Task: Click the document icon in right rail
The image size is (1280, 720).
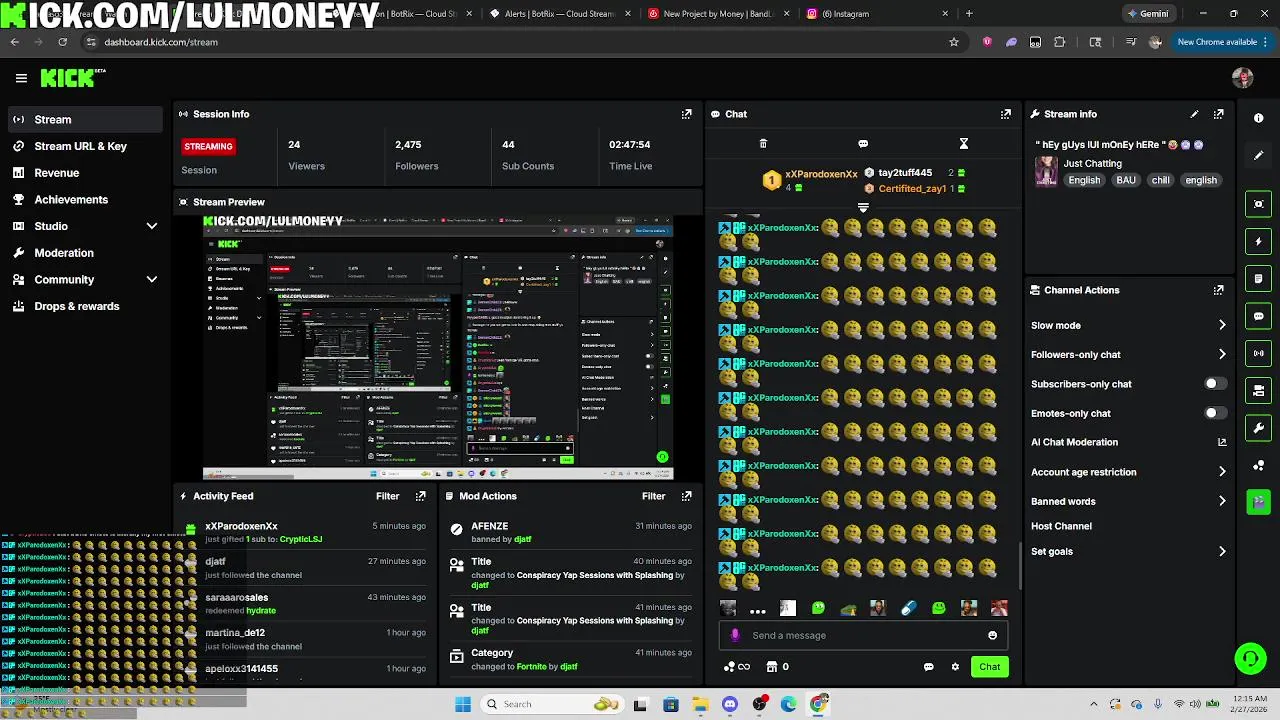Action: tap(1258, 279)
